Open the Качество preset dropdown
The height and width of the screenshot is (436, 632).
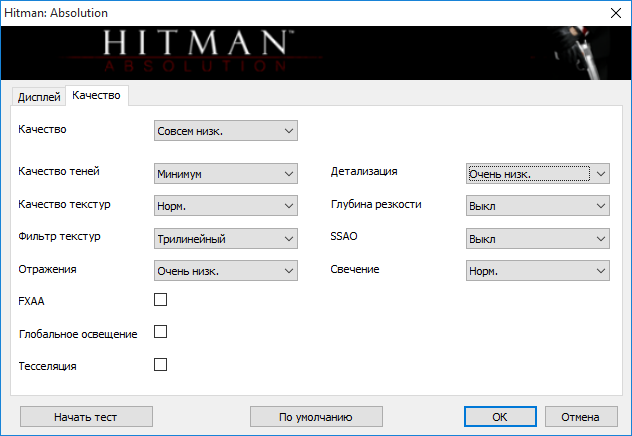click(x=226, y=131)
